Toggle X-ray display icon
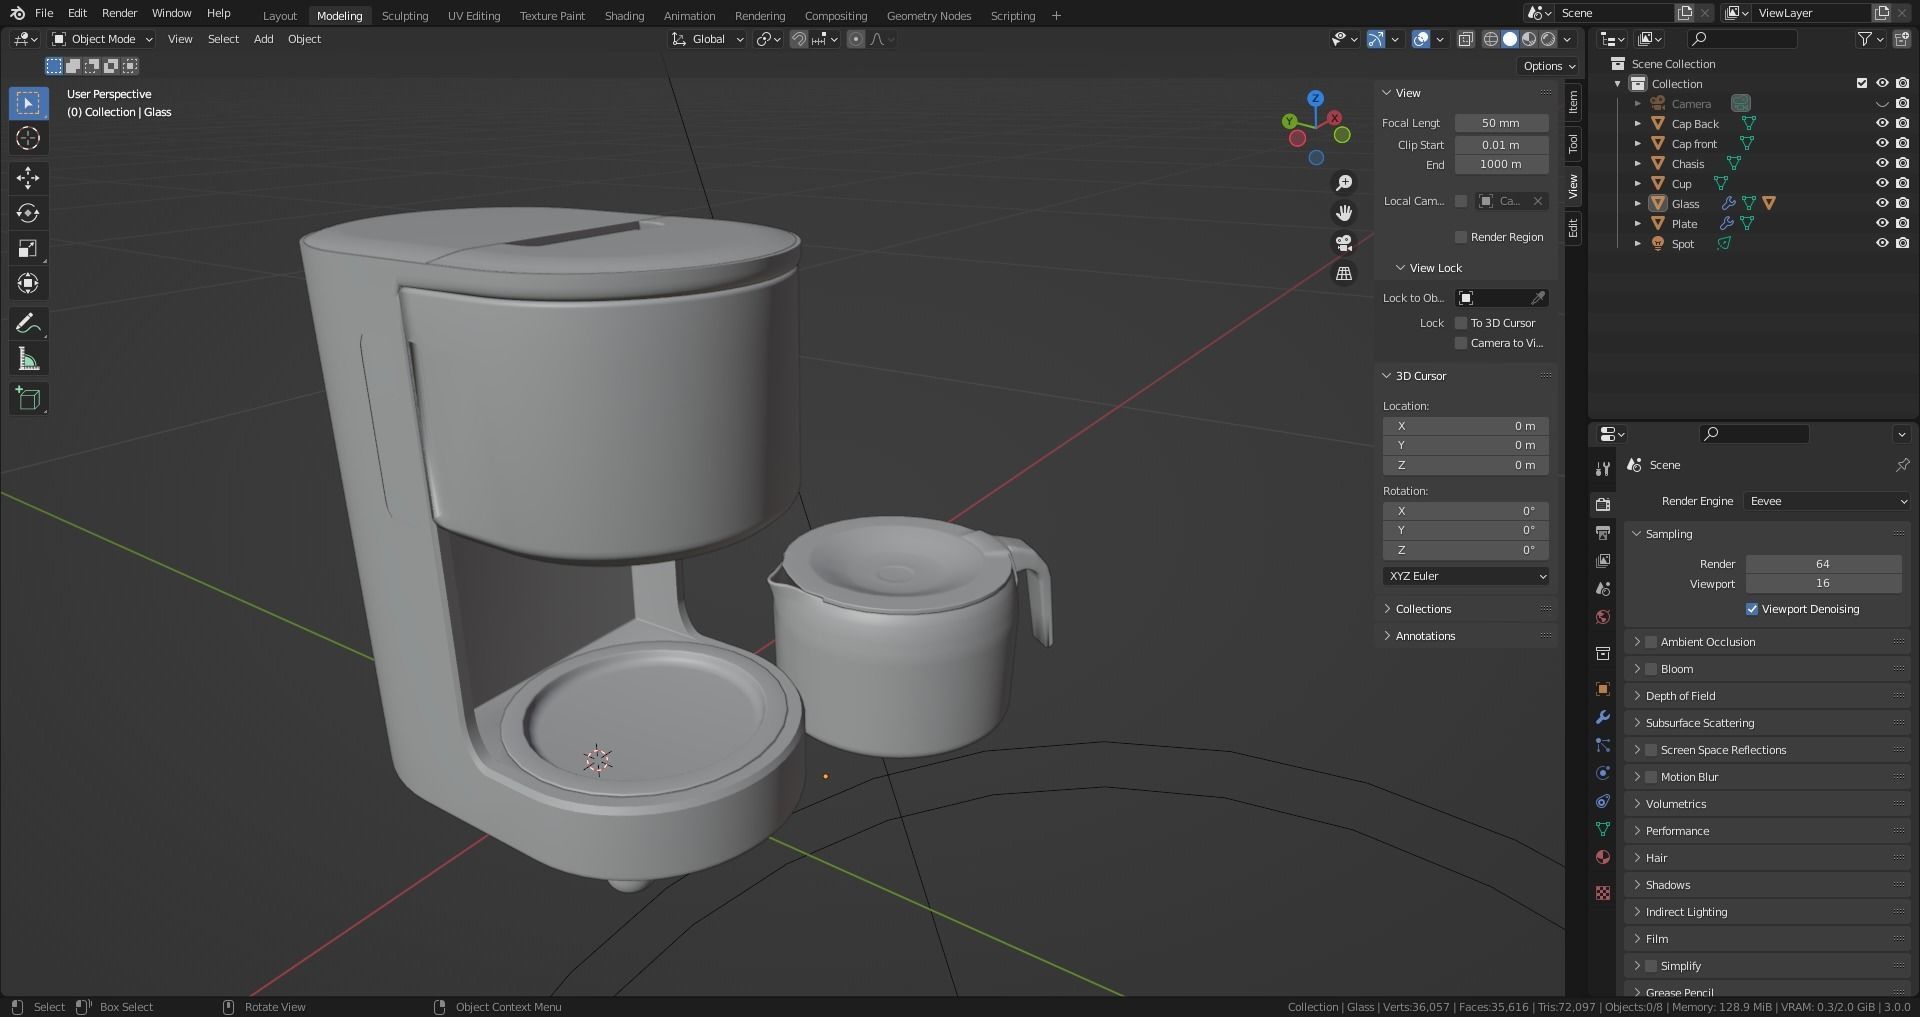The height and width of the screenshot is (1017, 1920). pyautogui.click(x=1465, y=39)
